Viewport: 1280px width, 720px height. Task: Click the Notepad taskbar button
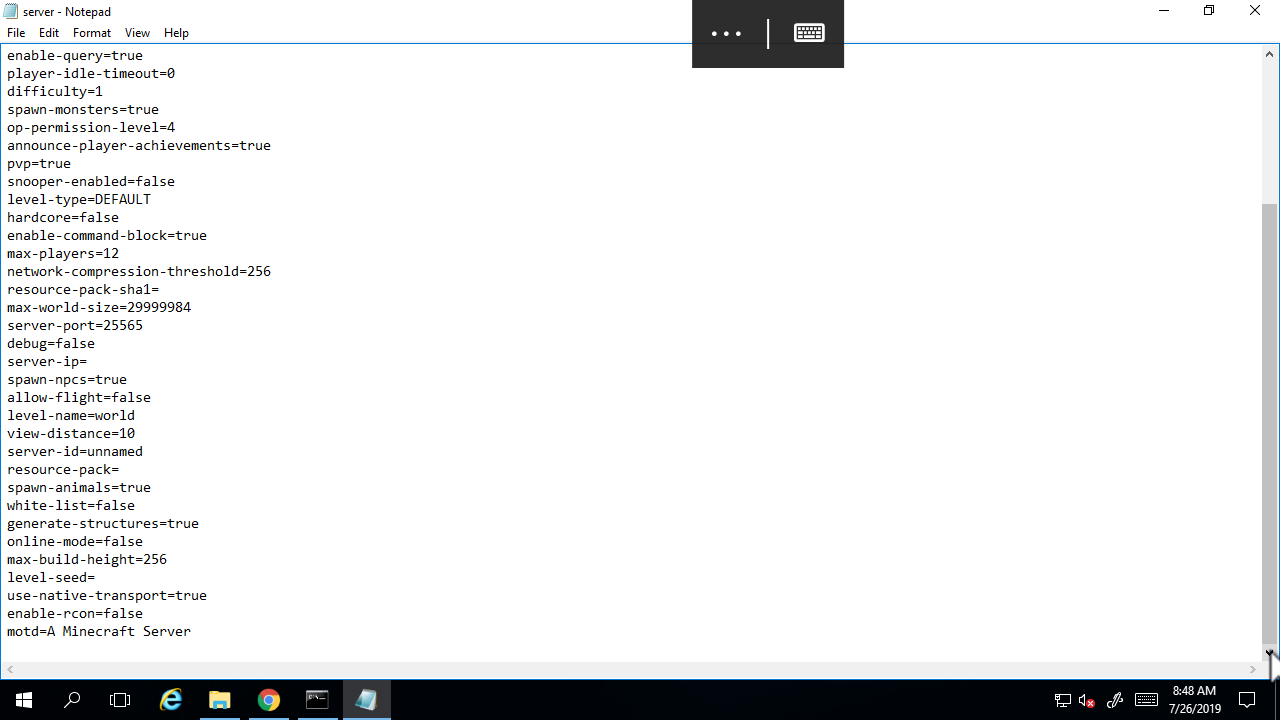(366, 700)
